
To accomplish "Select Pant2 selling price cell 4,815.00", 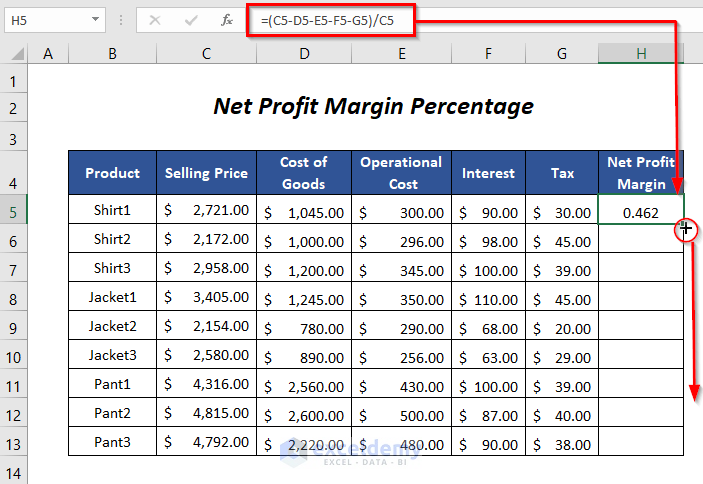I will 206,413.
